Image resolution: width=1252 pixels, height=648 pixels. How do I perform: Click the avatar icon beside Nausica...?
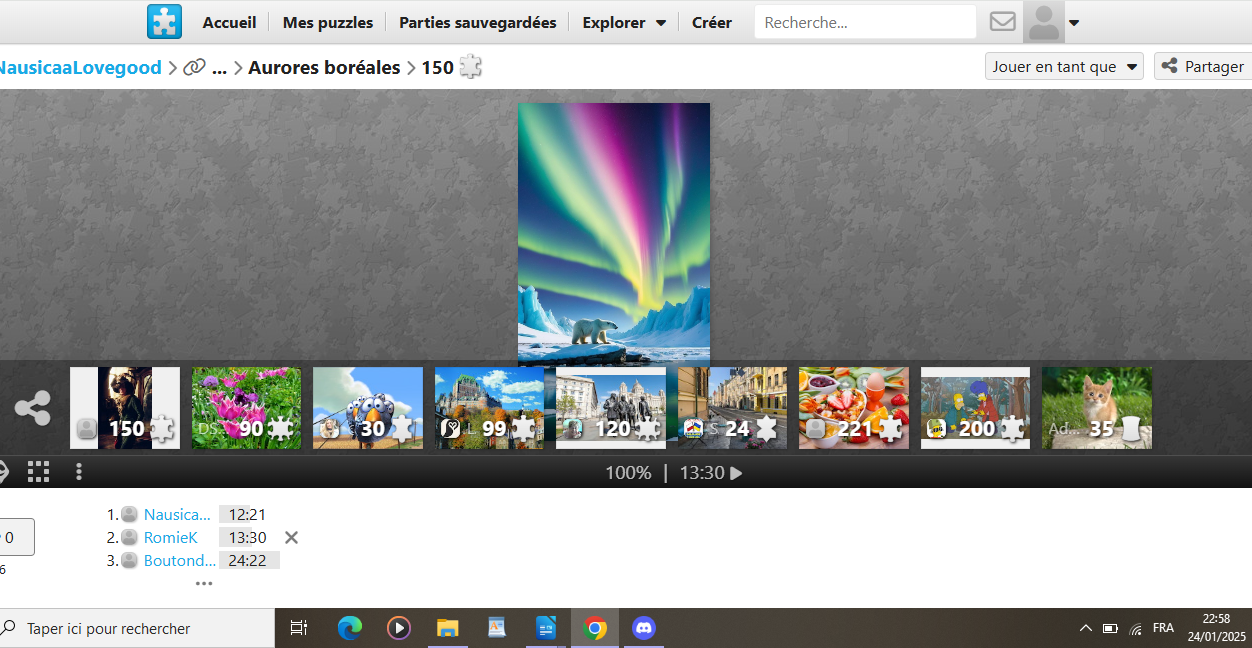pyautogui.click(x=129, y=514)
